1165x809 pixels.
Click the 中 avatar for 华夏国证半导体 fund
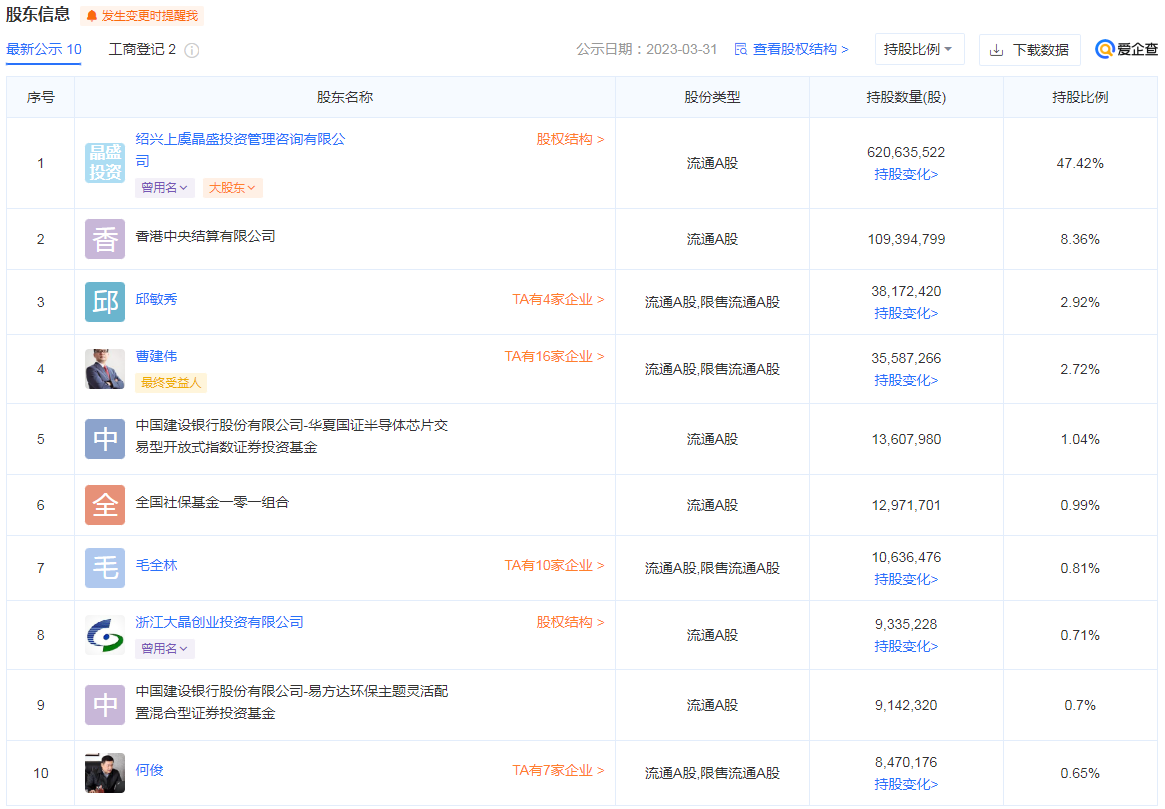(x=105, y=439)
